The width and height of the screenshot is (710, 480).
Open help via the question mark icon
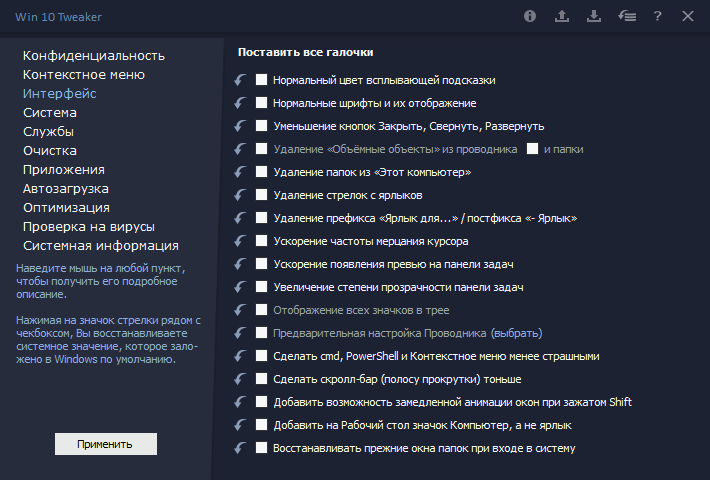[657, 16]
